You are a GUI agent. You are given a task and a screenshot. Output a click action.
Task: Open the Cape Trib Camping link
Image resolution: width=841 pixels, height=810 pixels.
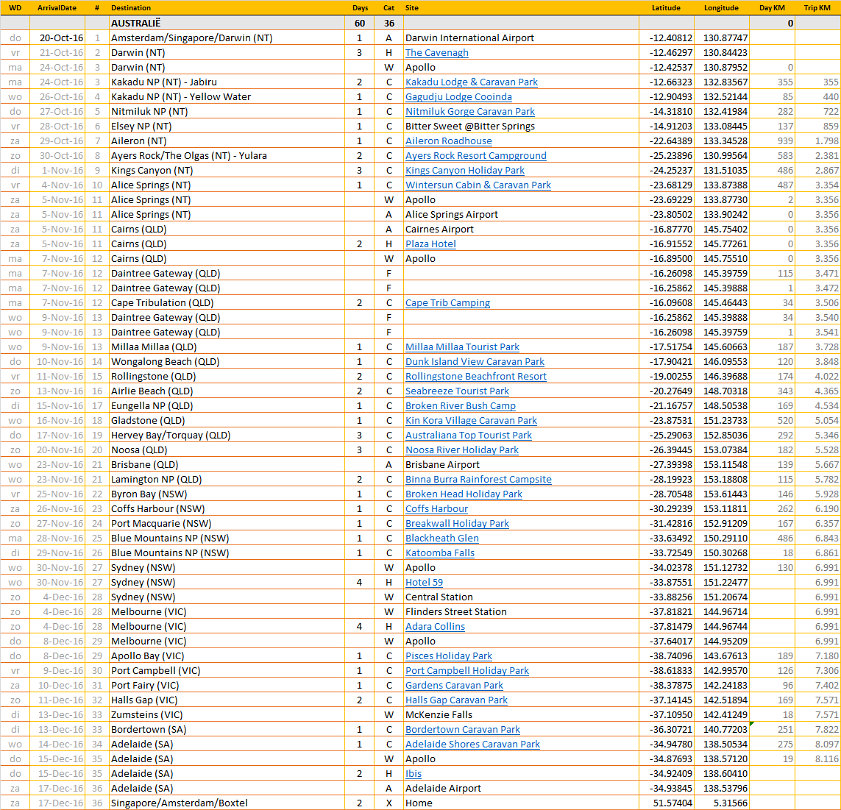click(447, 303)
